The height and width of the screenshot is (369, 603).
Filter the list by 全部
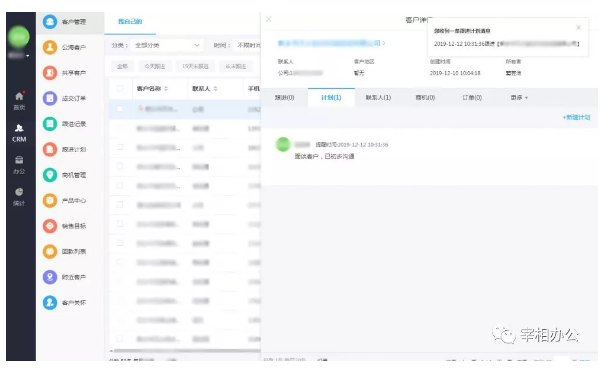122,66
